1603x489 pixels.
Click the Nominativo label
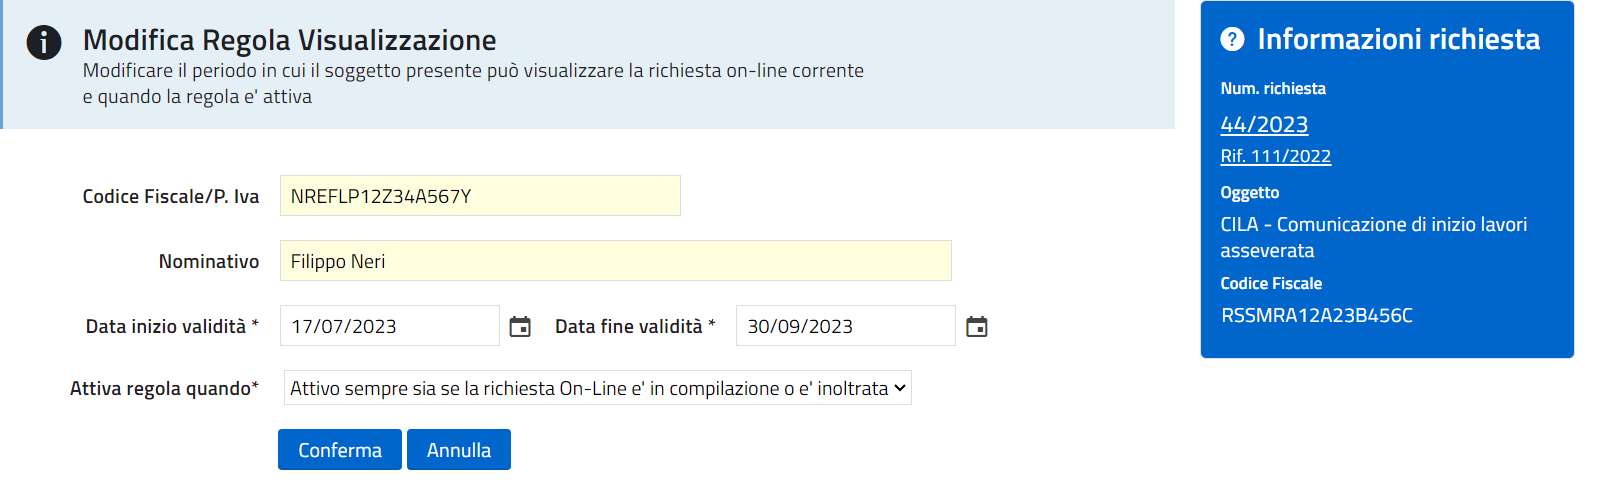(209, 262)
